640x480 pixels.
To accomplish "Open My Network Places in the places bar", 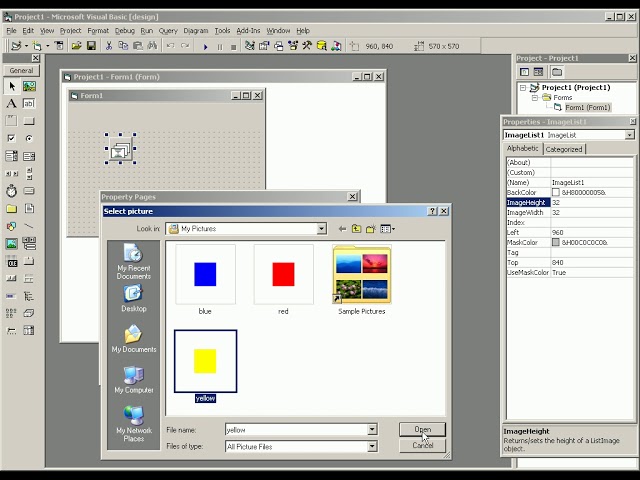I will (133, 424).
